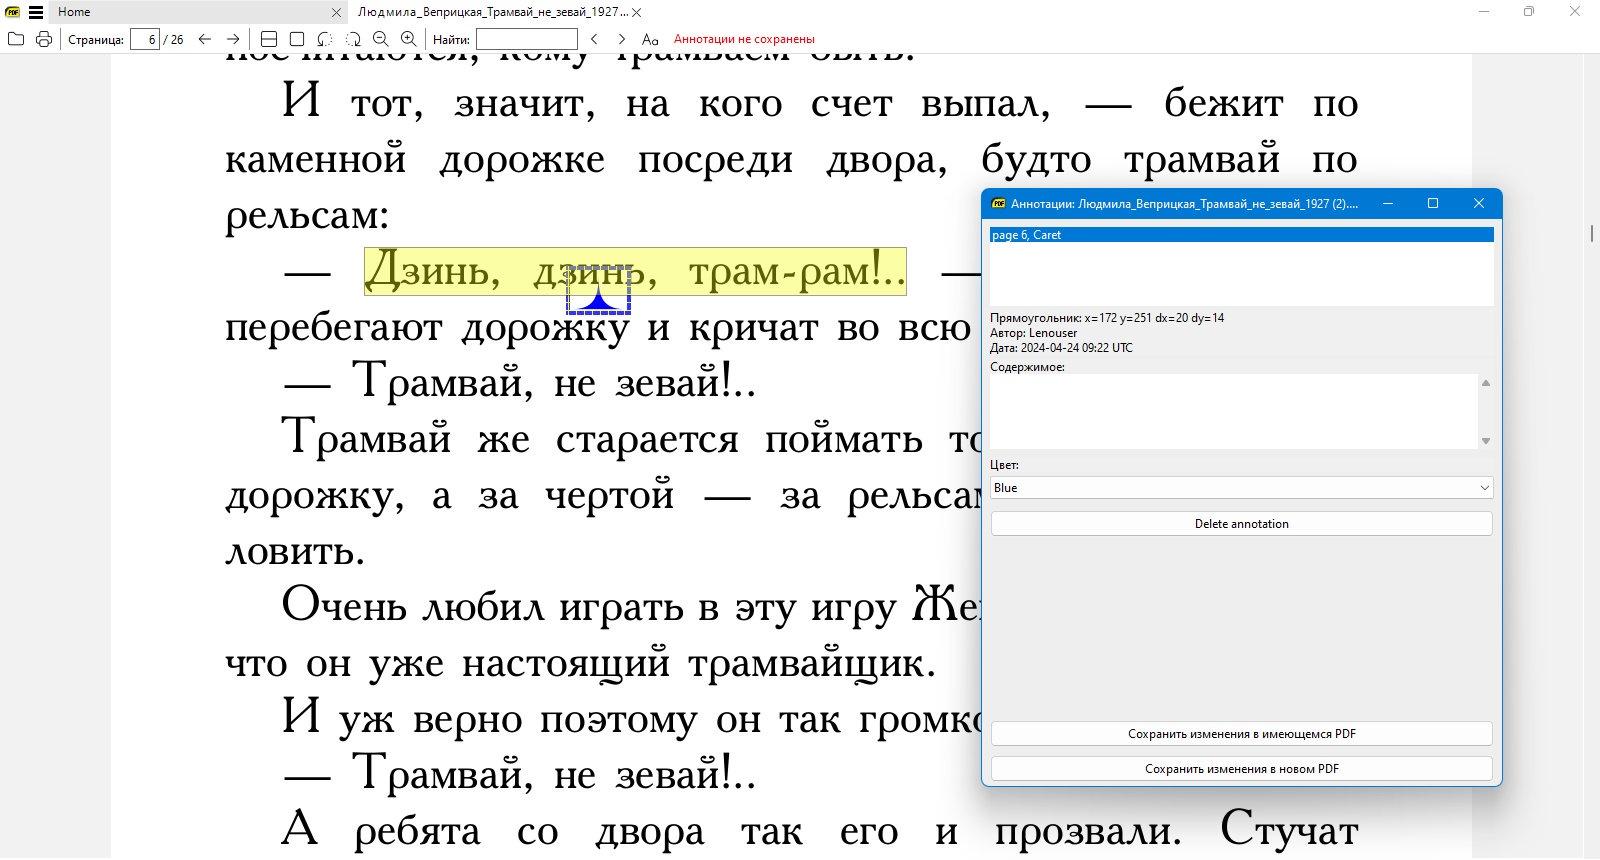
Task: Zoom out with the minus magnifier
Action: (380, 39)
